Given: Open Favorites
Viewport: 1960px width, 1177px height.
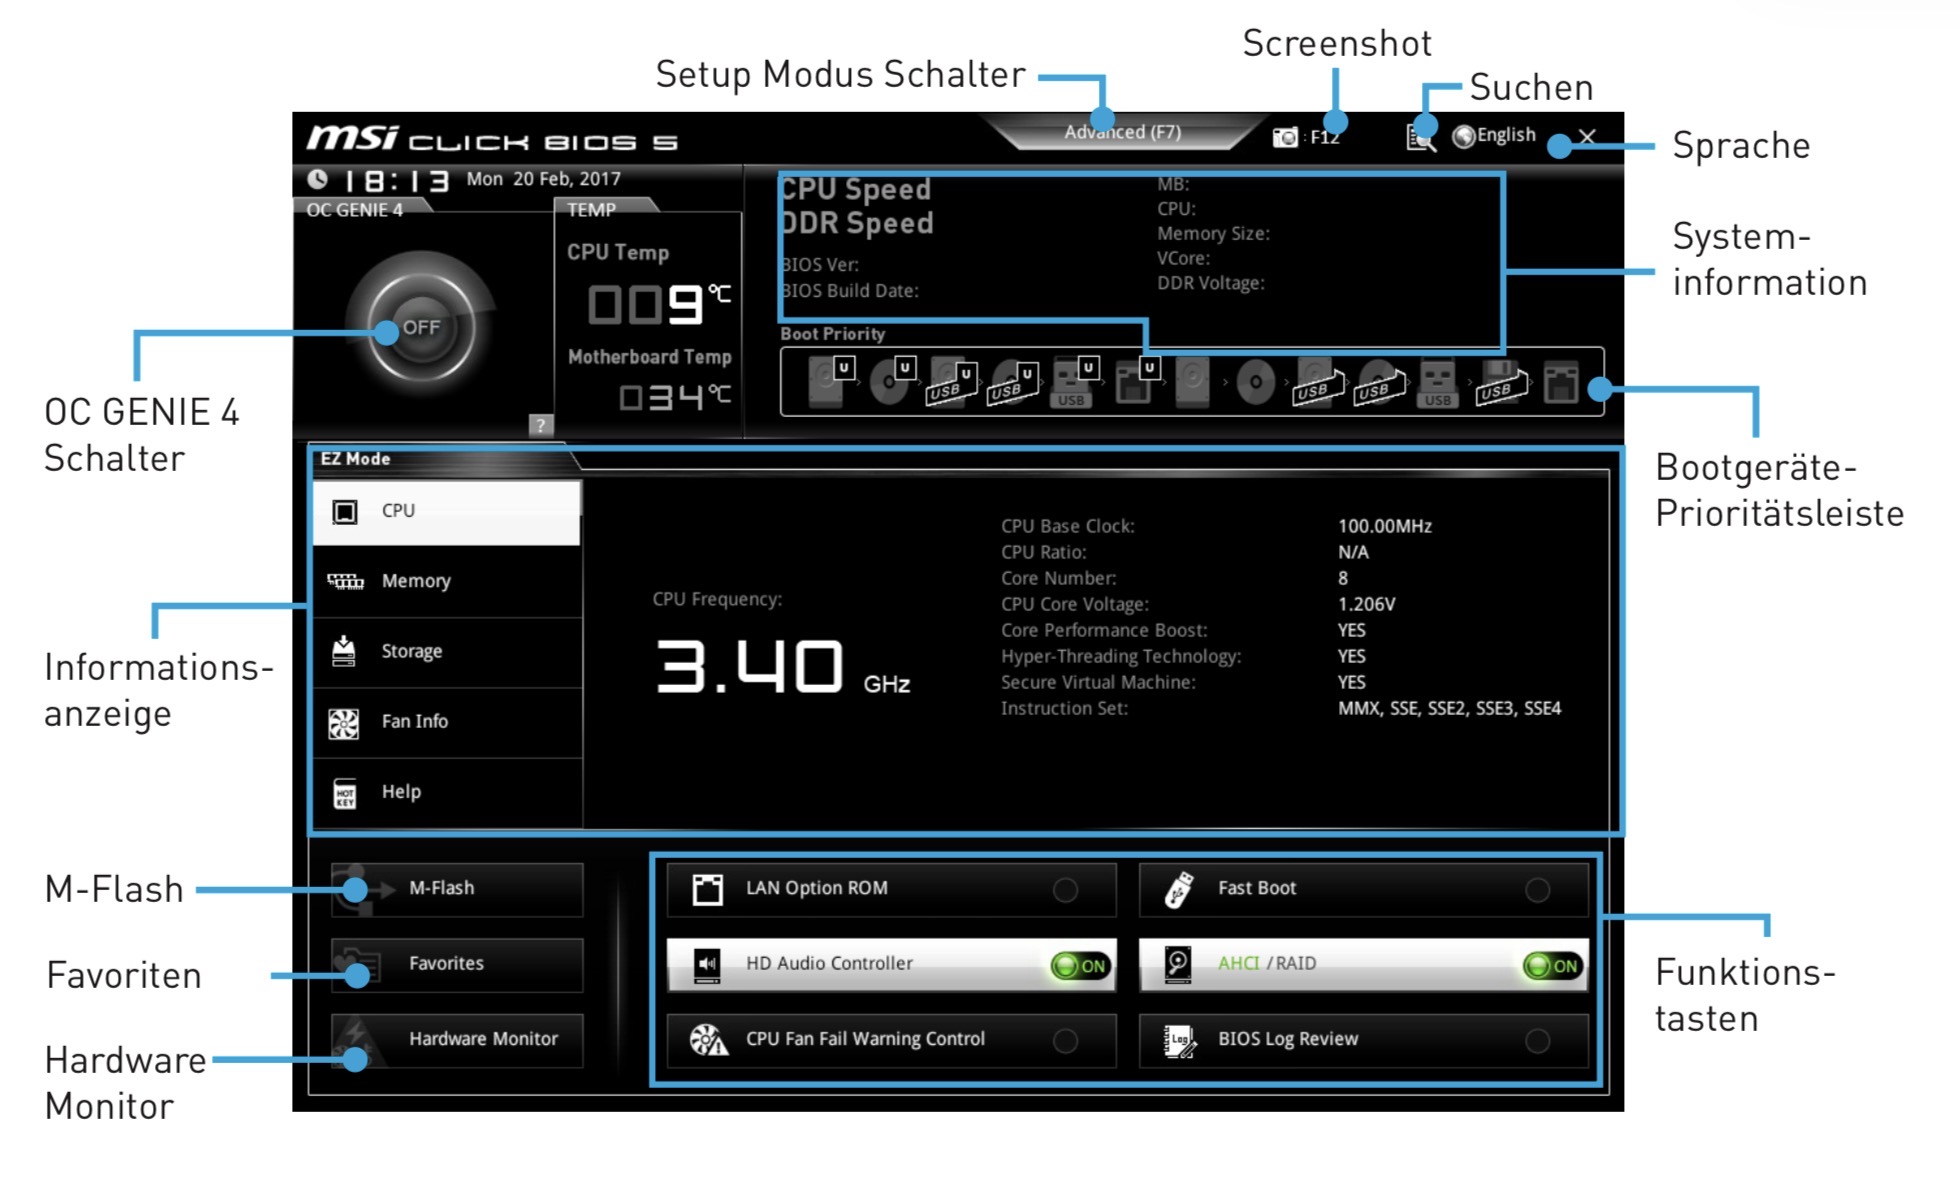Looking at the screenshot, I should tap(457, 964).
